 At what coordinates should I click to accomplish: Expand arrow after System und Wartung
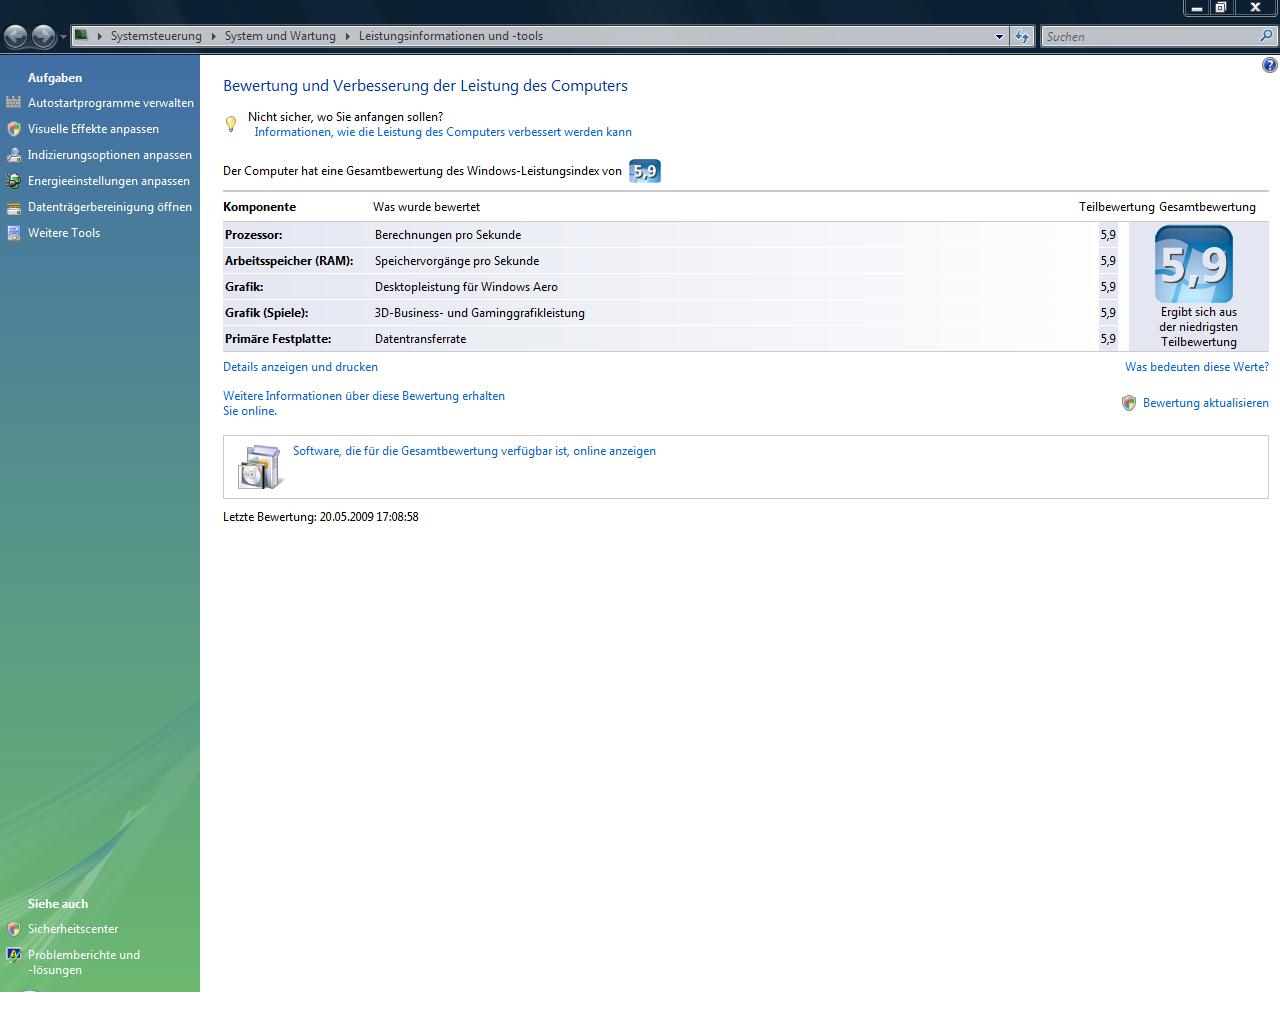click(x=348, y=36)
